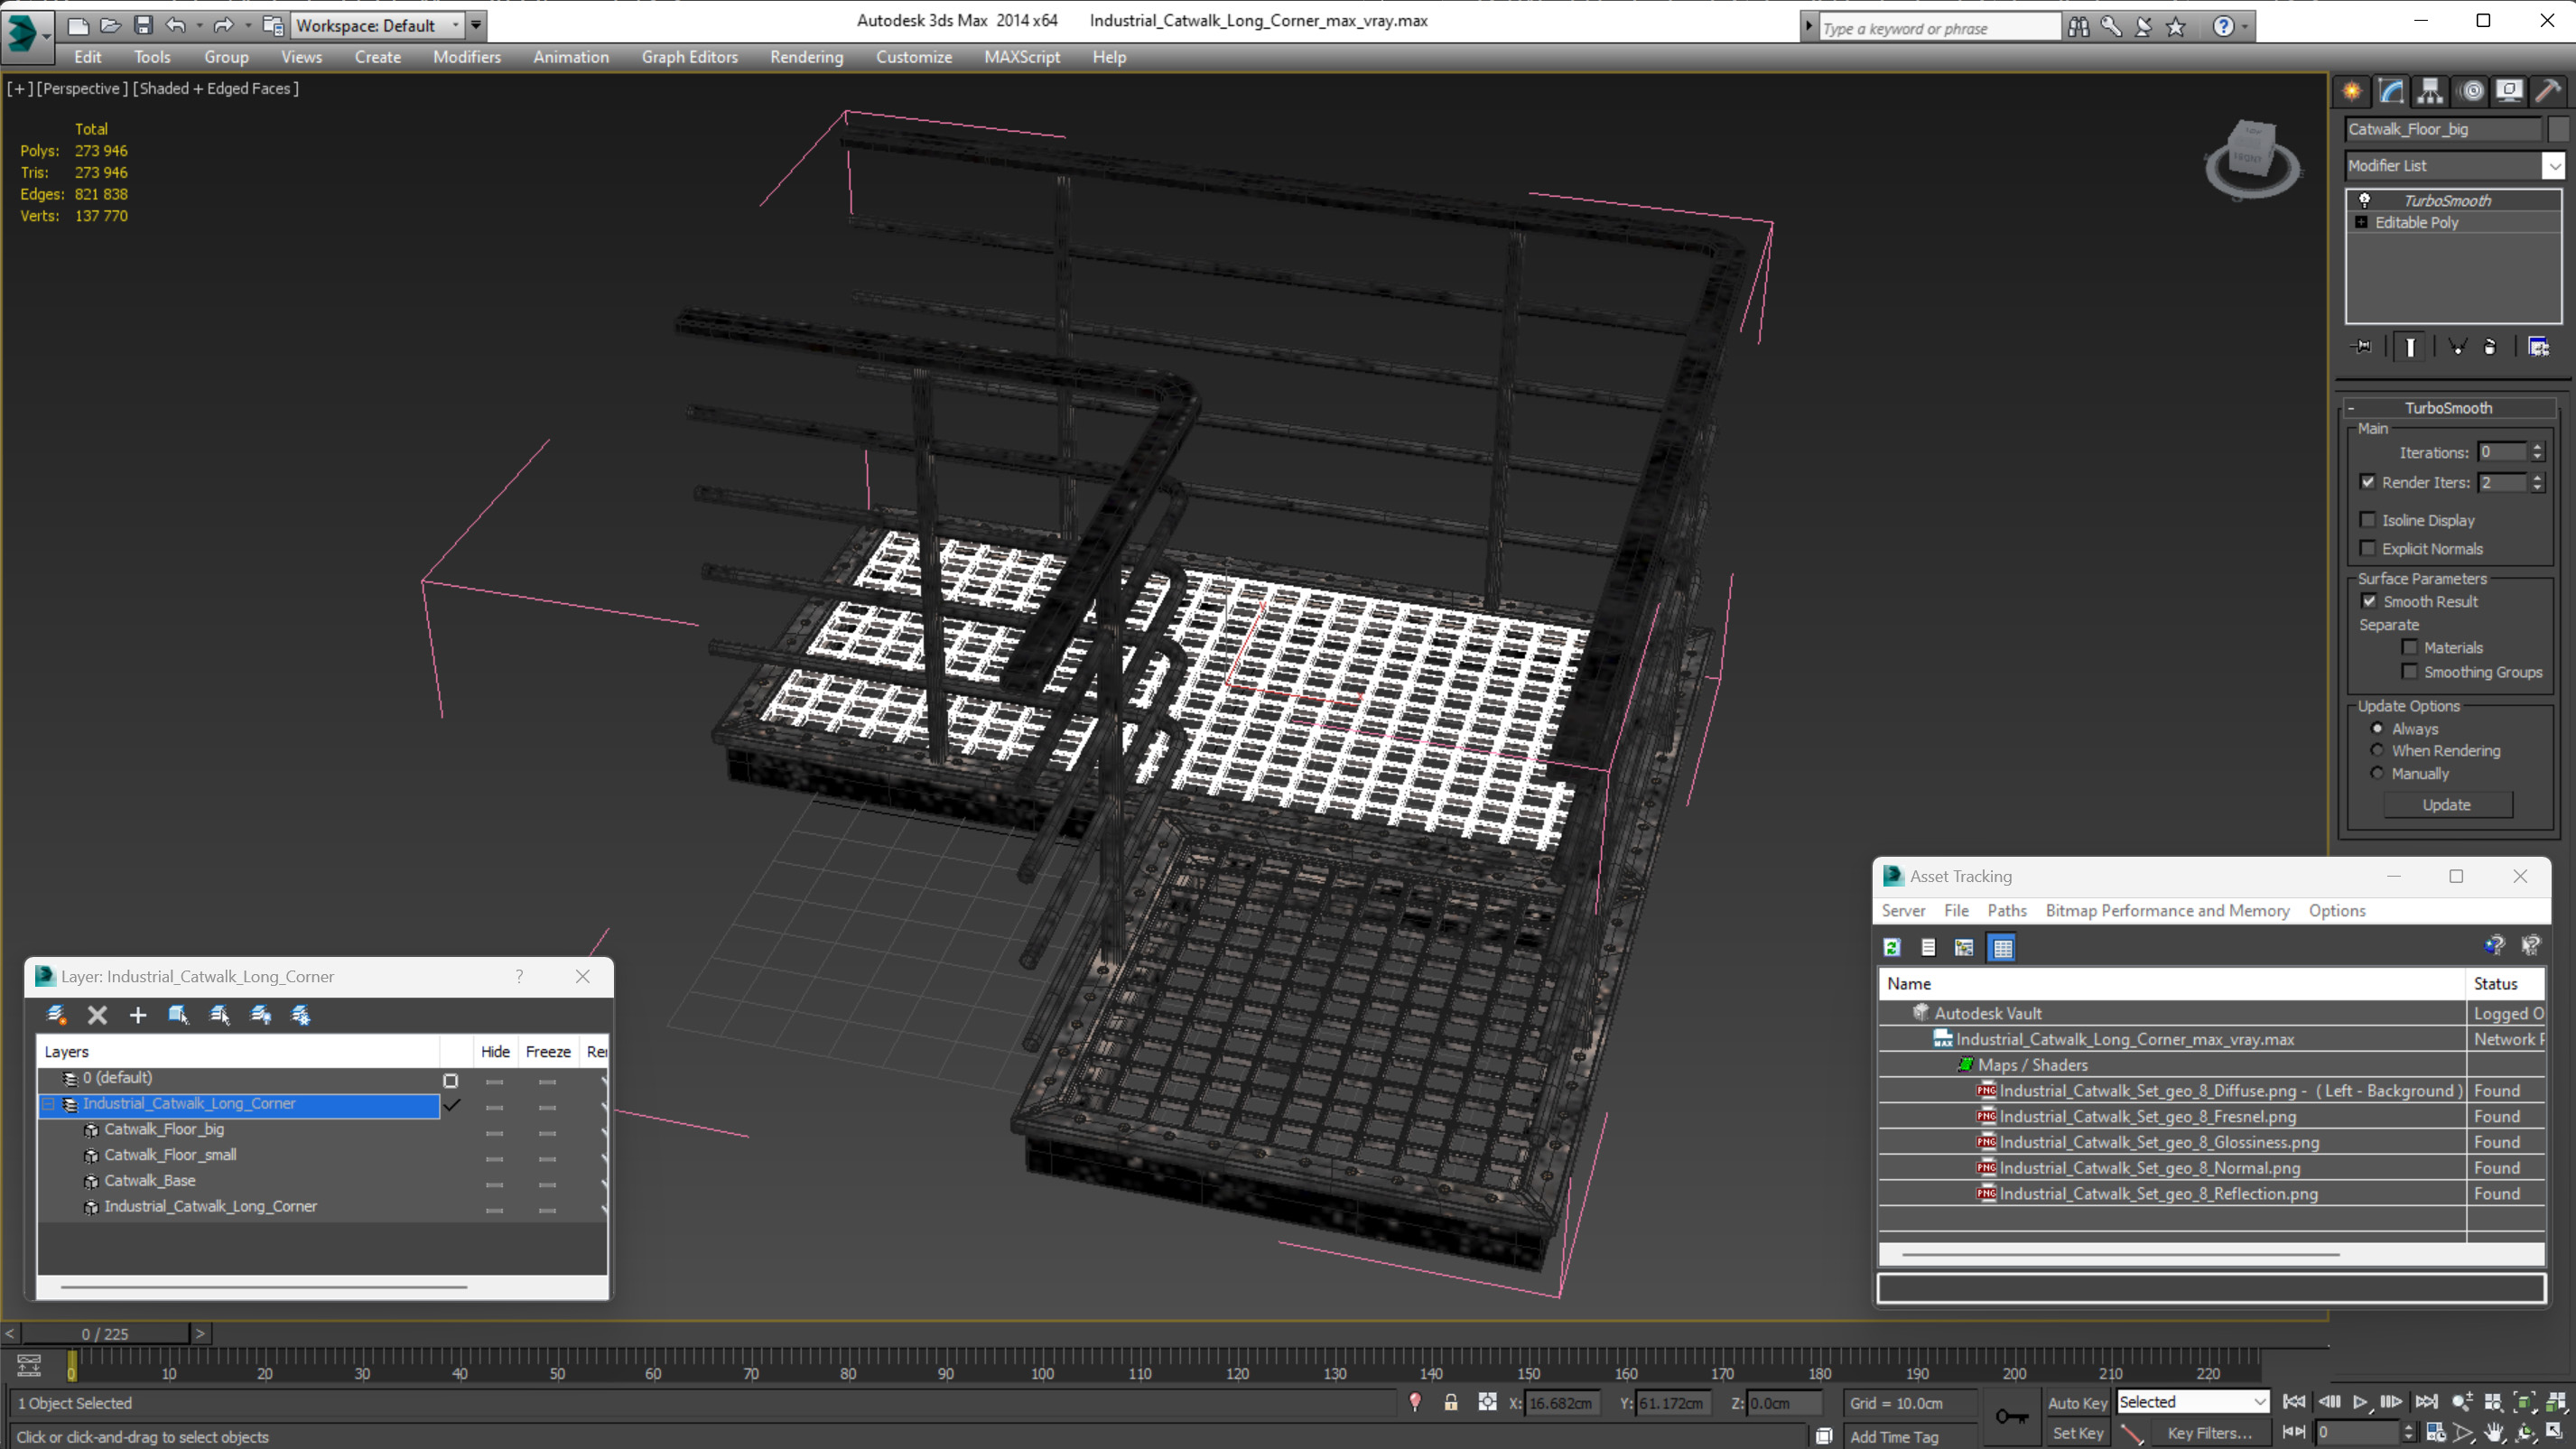Open Bitmap Performance and Memory menu
This screenshot has height=1449, width=2576.
(2167, 910)
